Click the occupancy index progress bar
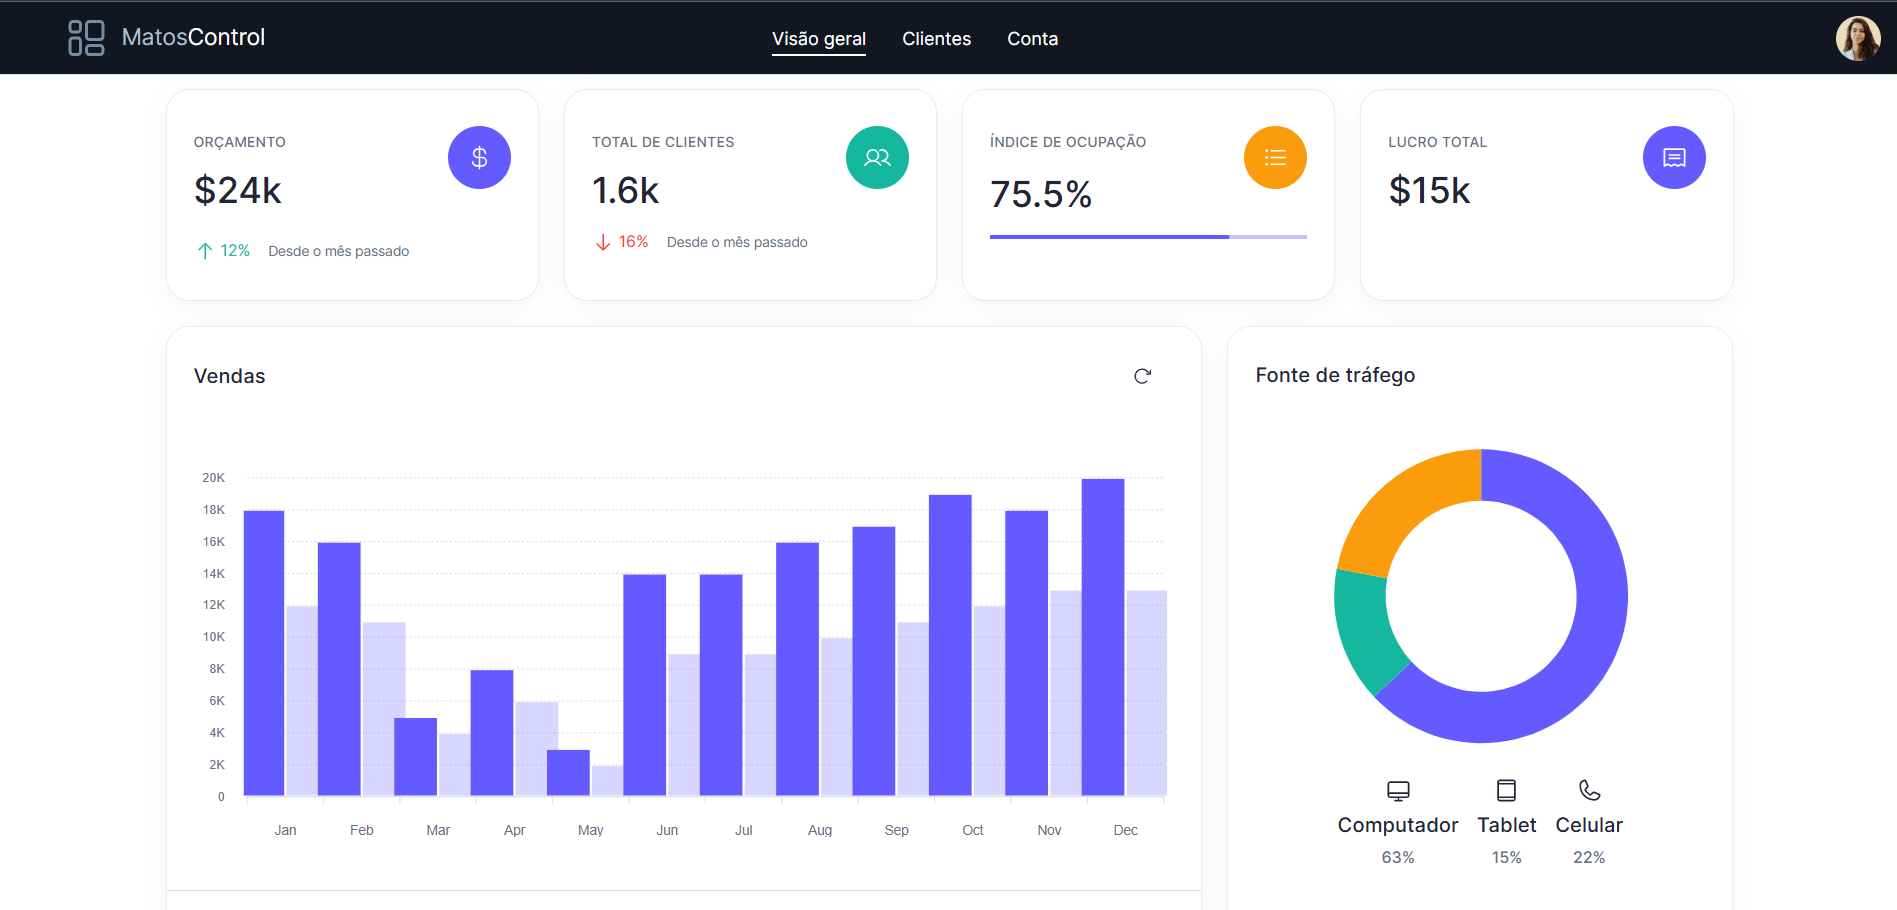This screenshot has height=910, width=1897. tap(1148, 237)
